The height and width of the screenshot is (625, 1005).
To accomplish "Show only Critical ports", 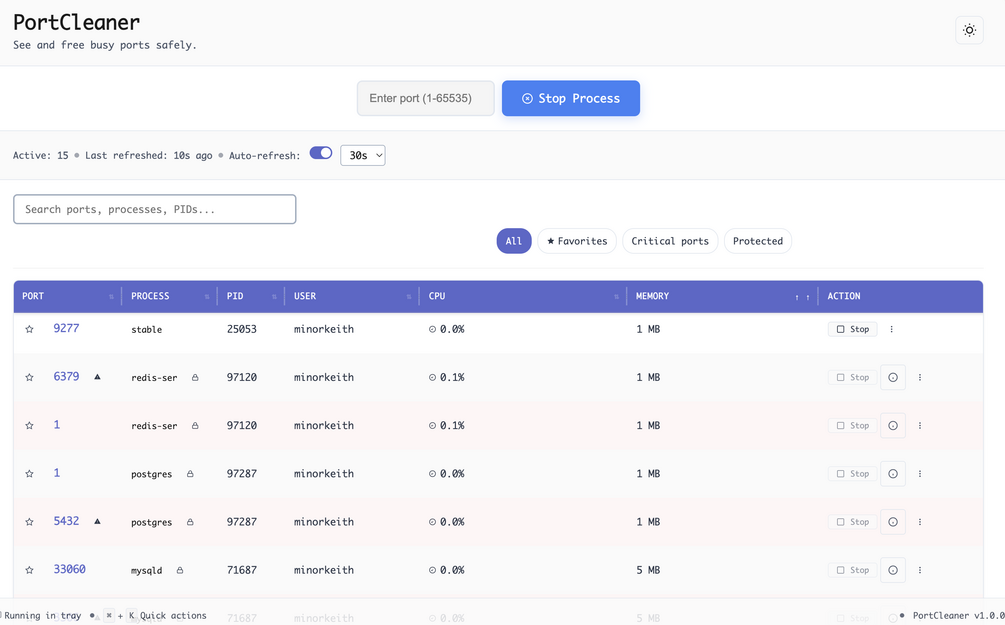I will click(x=670, y=241).
